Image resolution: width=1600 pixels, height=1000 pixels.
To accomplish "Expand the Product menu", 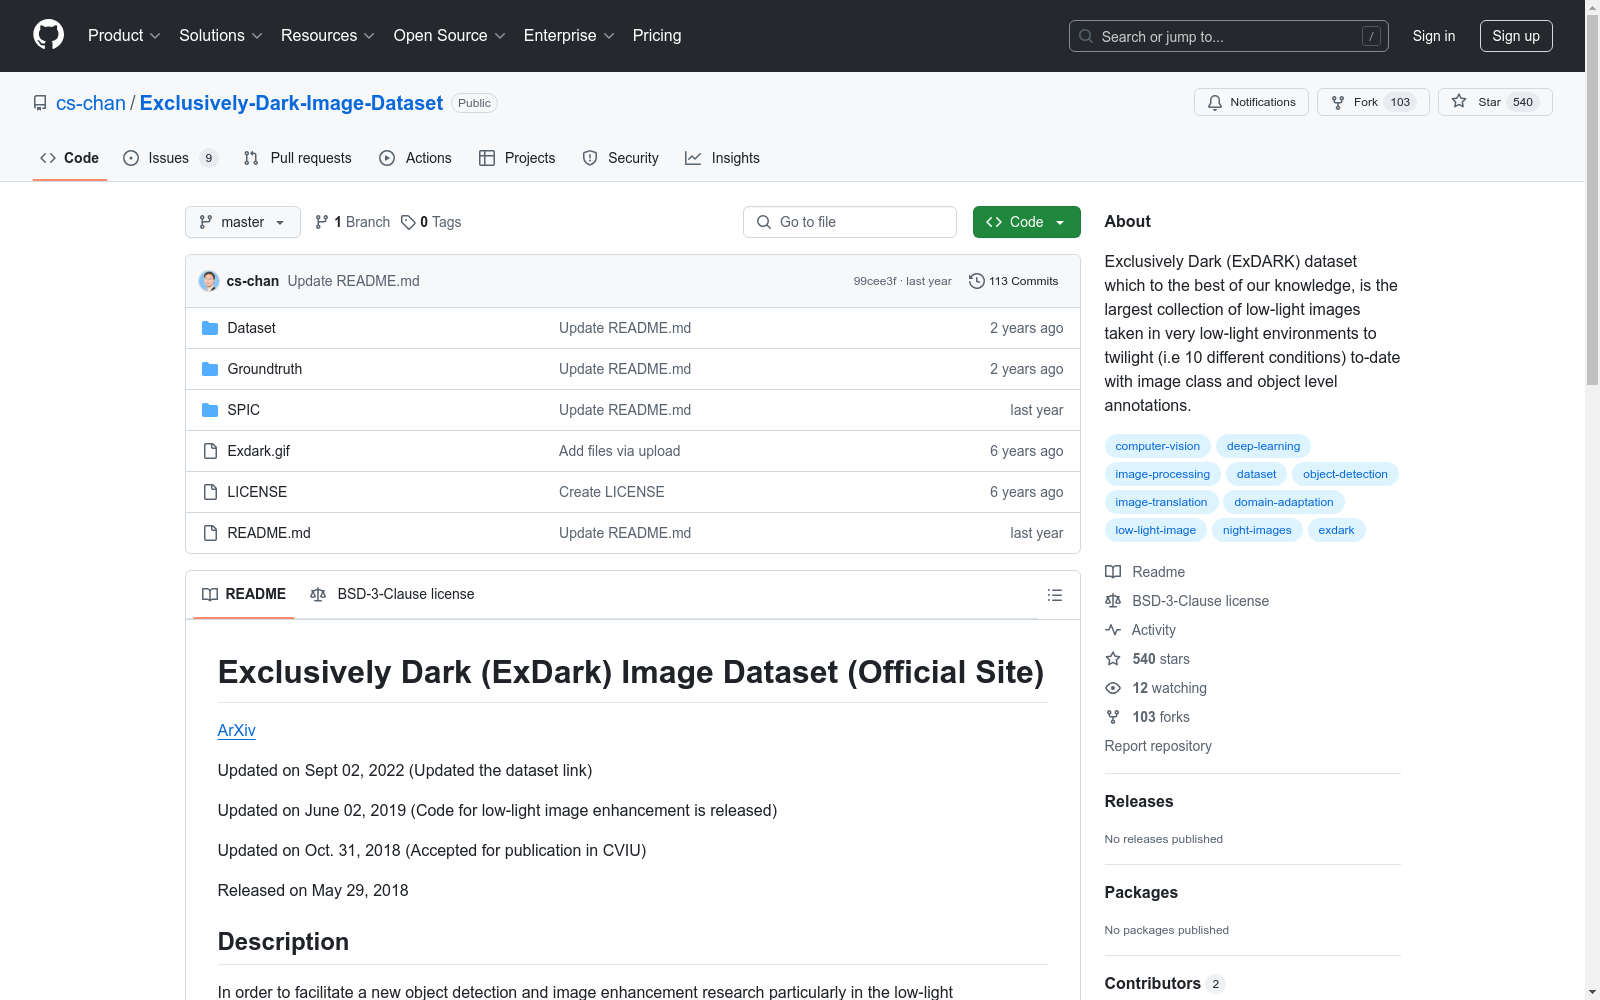I will tap(124, 35).
